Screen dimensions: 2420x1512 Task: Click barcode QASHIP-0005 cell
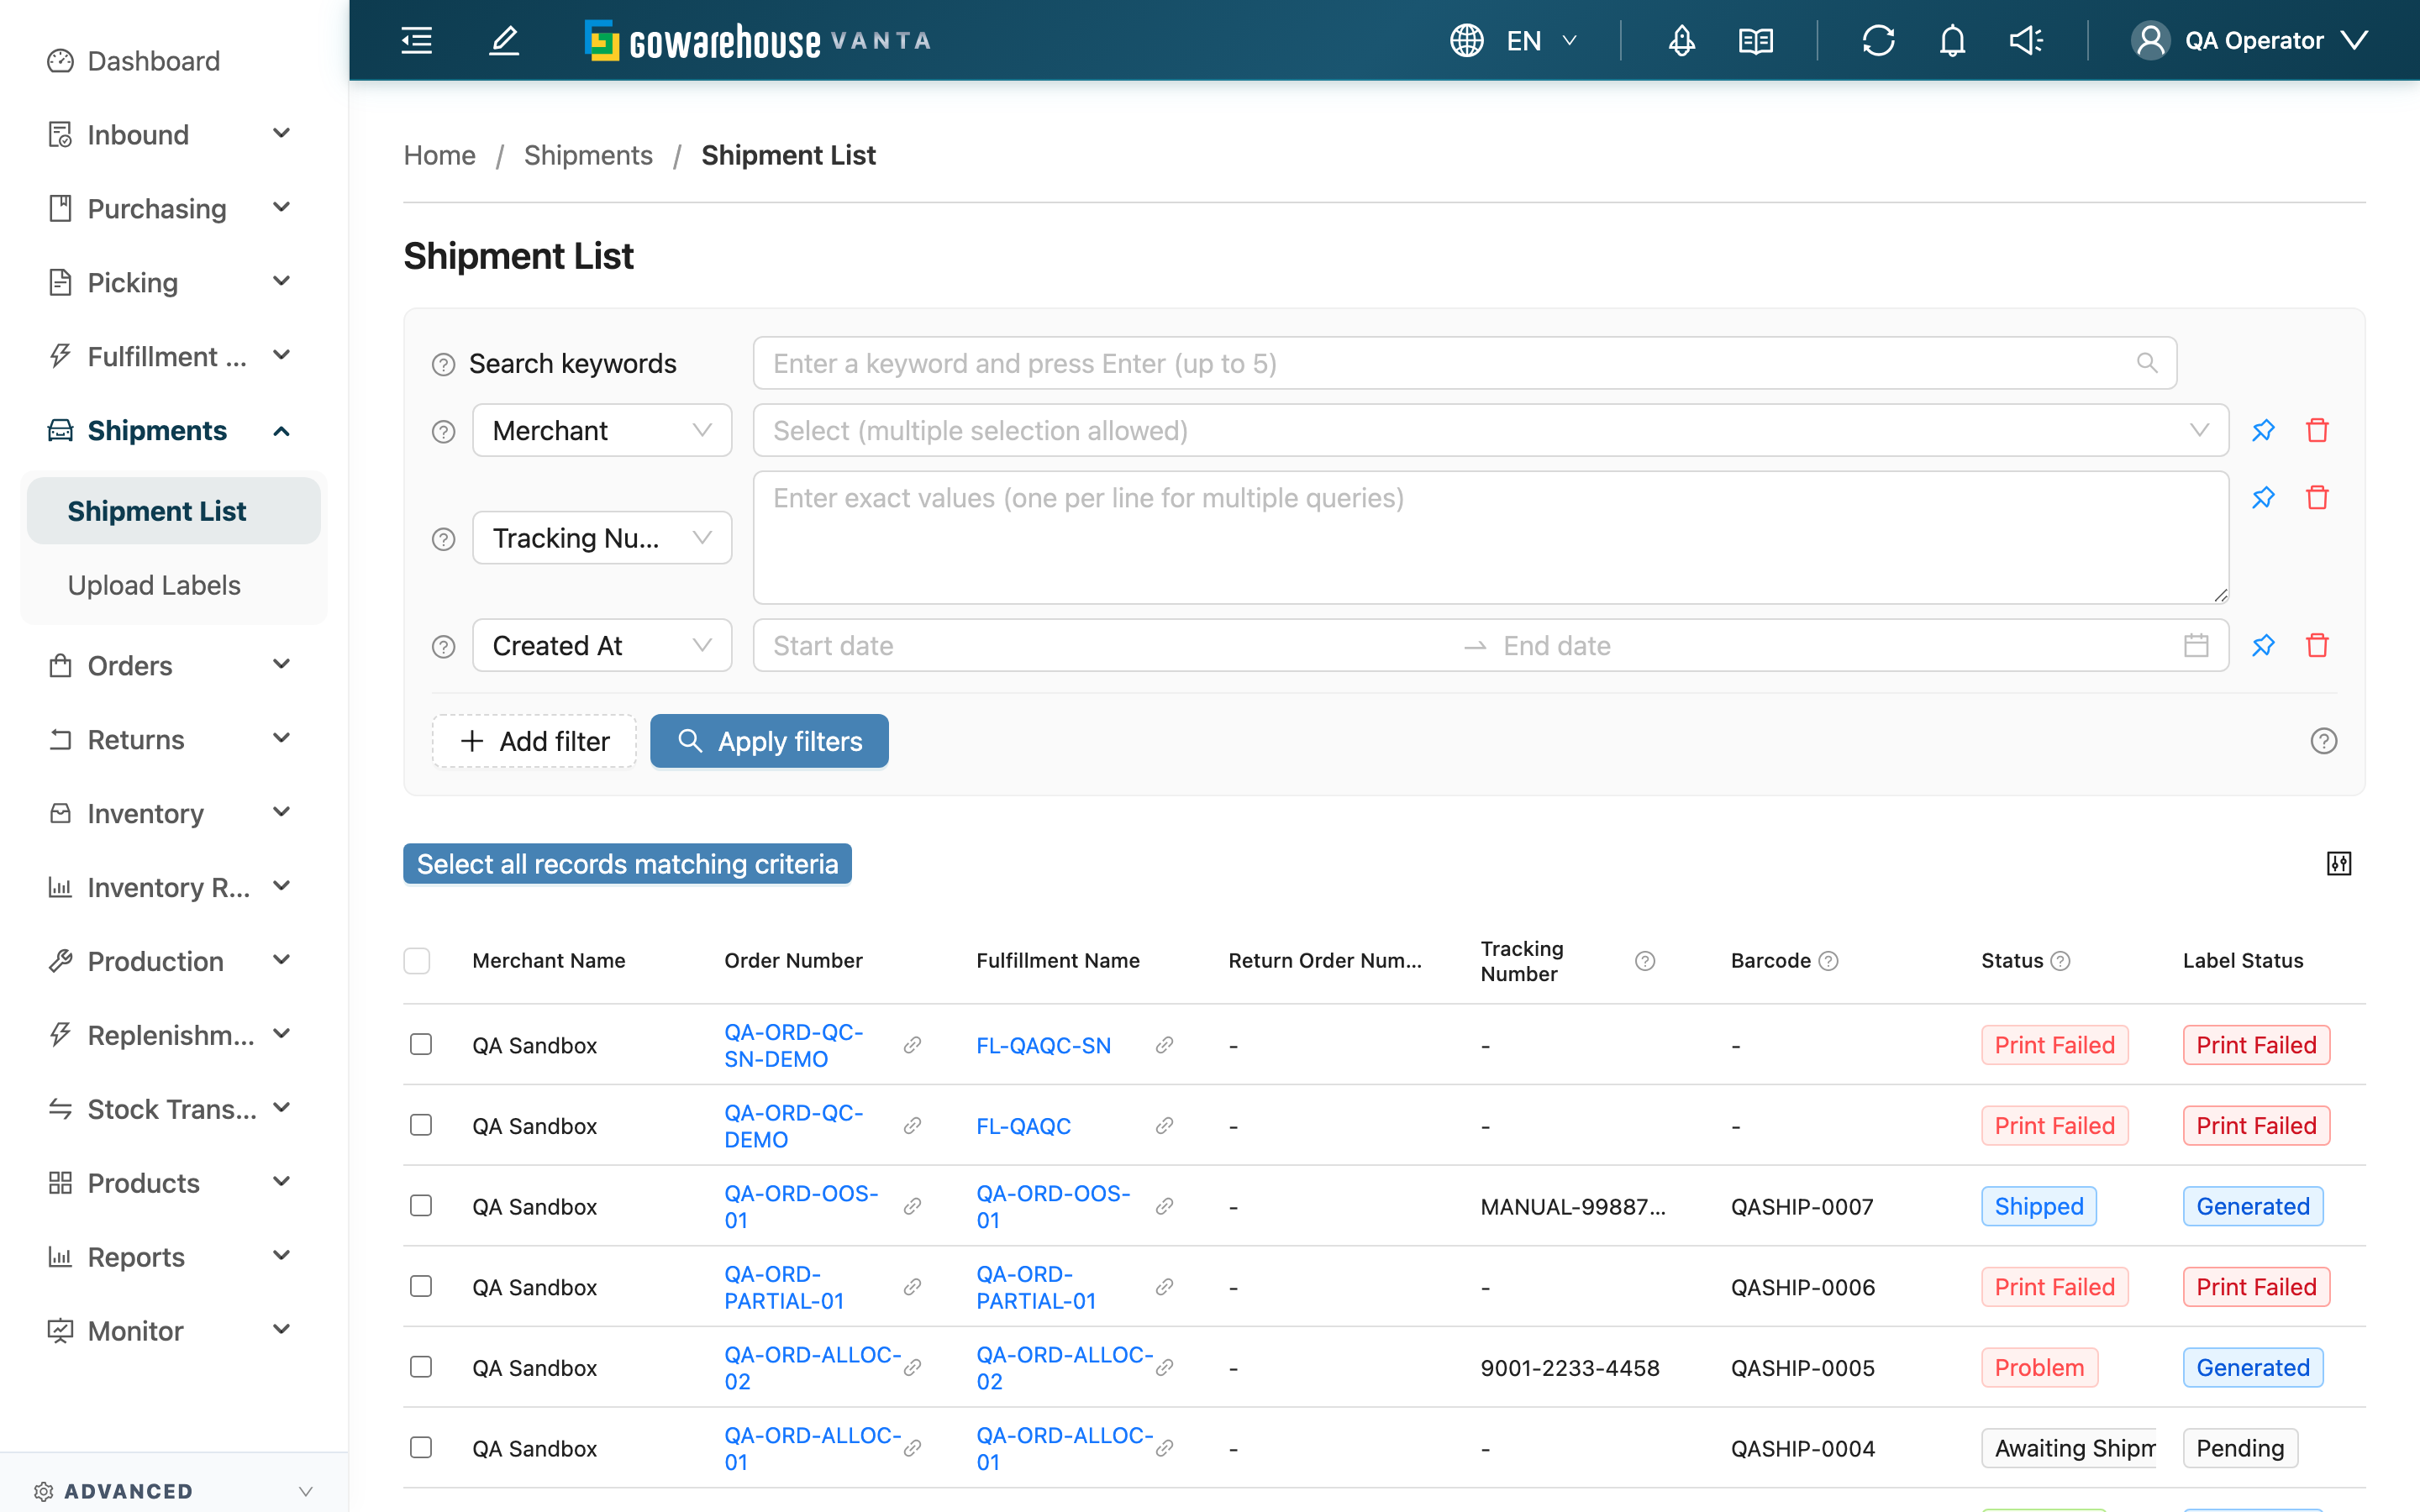[x=1802, y=1367]
